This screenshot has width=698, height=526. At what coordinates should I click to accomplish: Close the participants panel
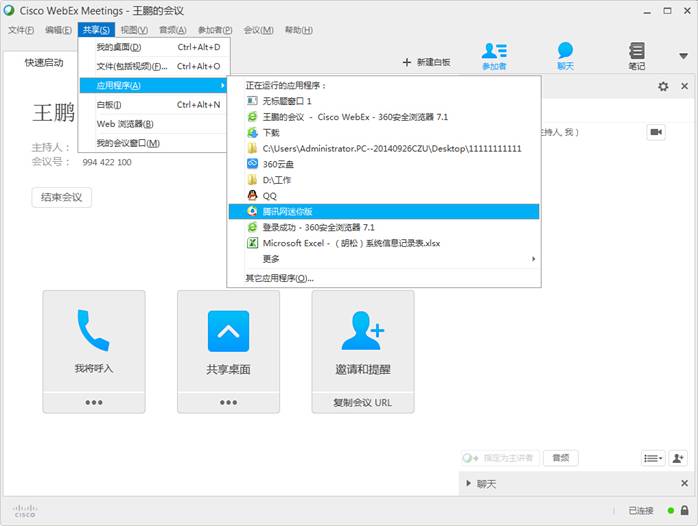click(x=685, y=86)
